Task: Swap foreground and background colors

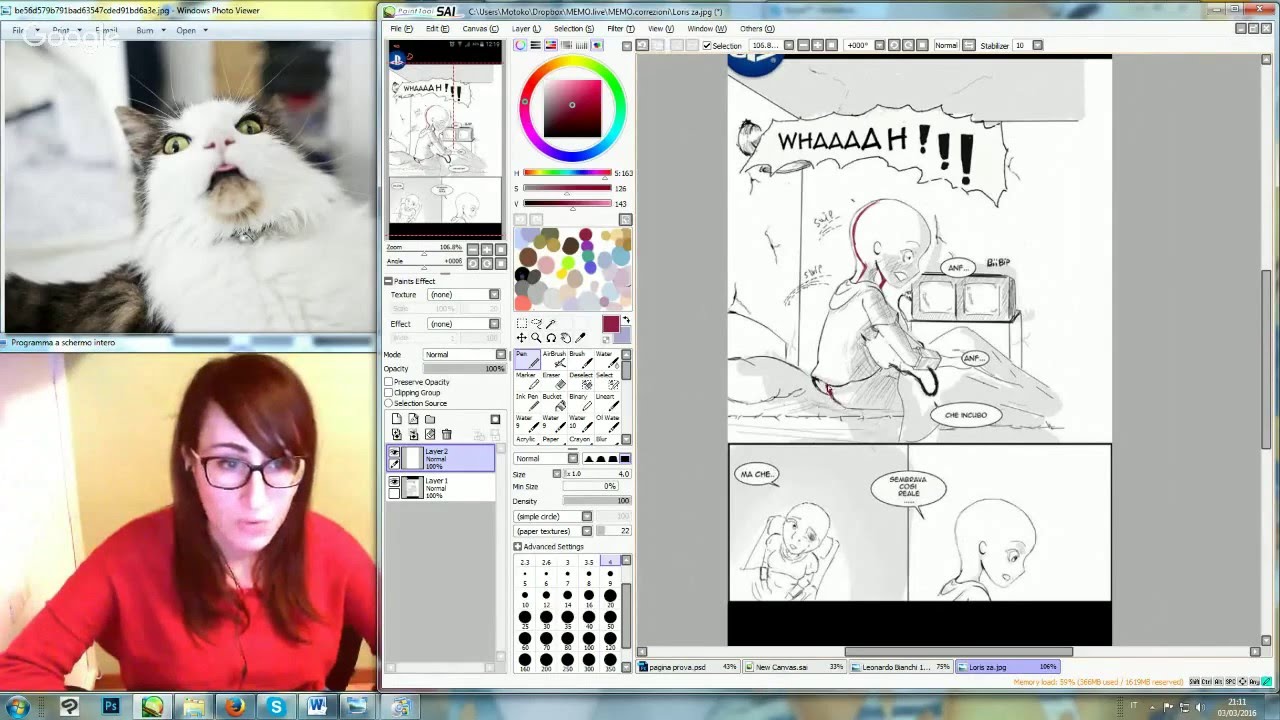Action: 626,319
